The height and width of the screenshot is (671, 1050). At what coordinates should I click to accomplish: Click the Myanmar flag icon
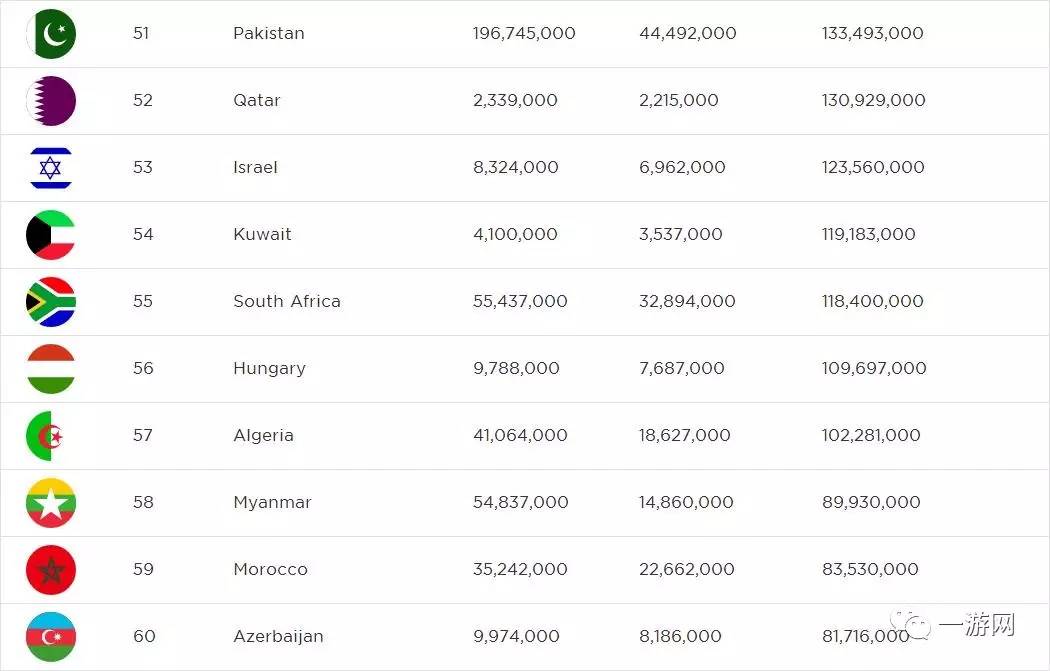50,502
